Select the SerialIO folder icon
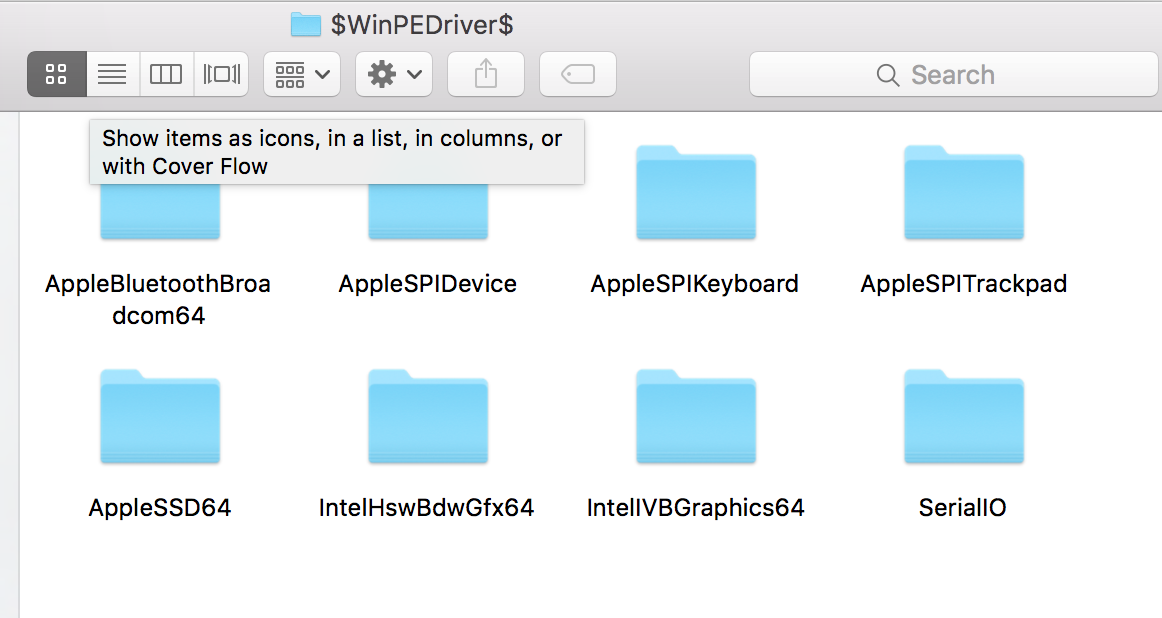1162x618 pixels. 964,416
